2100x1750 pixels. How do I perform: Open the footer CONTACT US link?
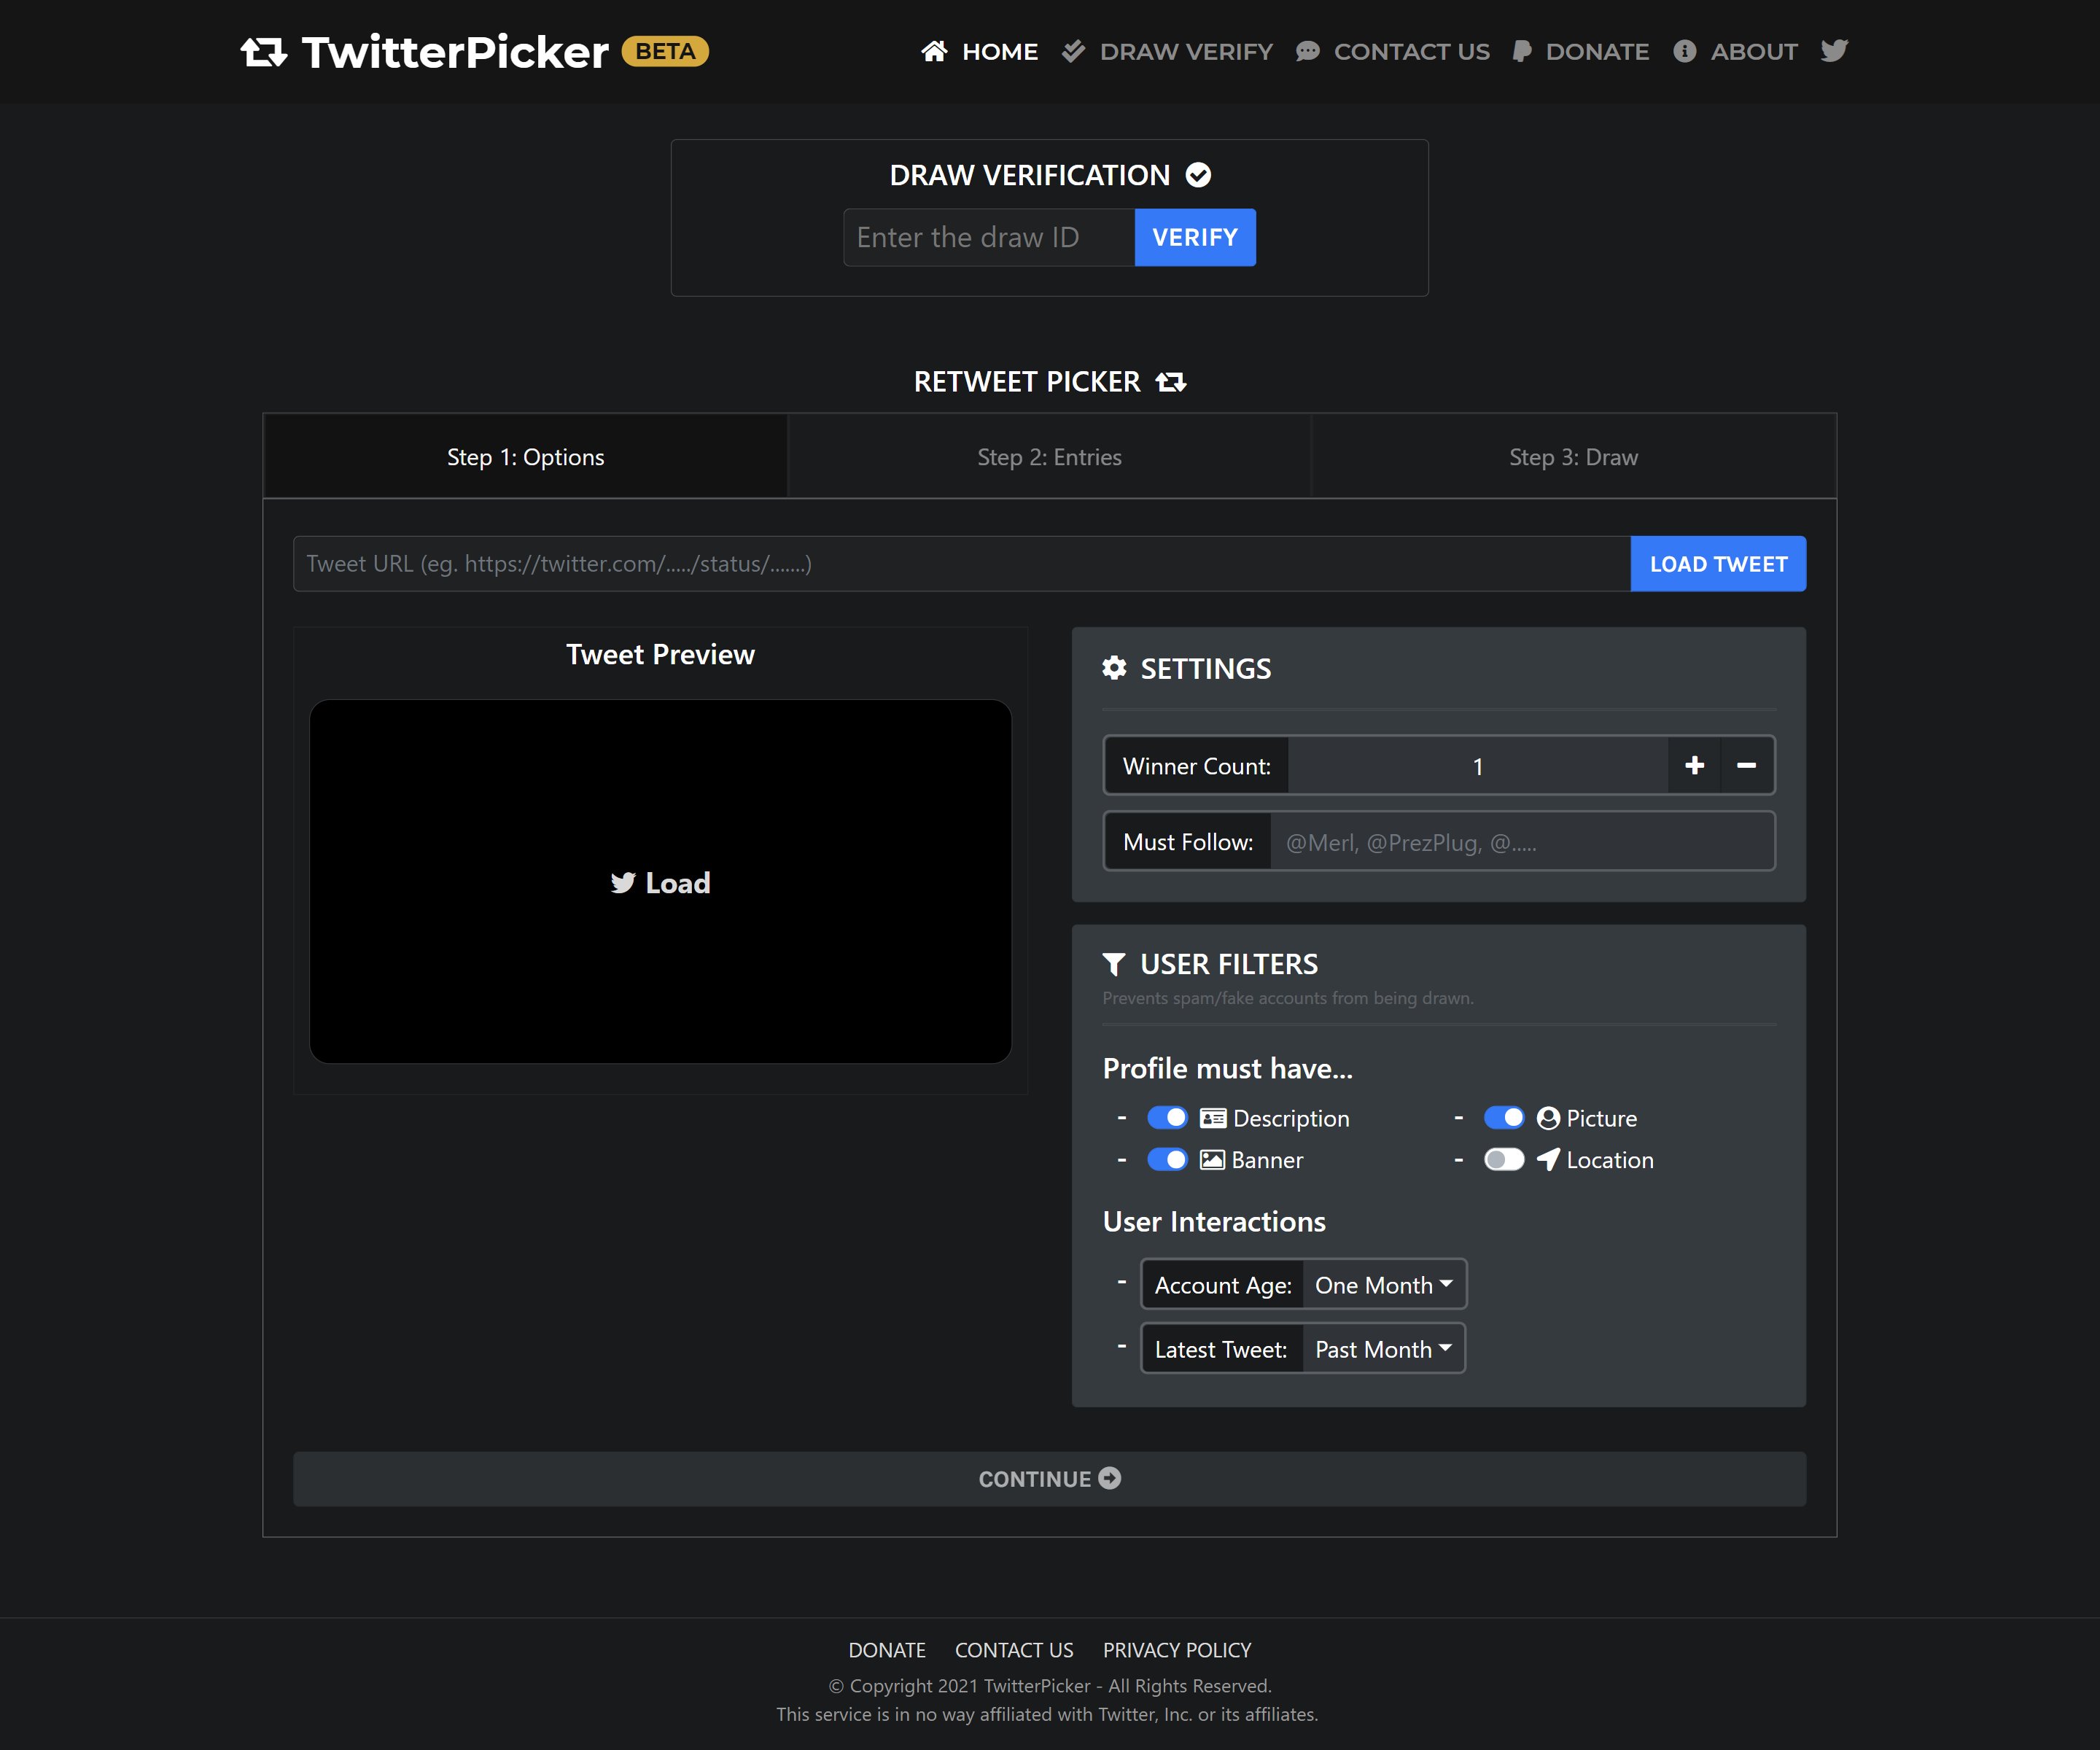(1014, 1650)
